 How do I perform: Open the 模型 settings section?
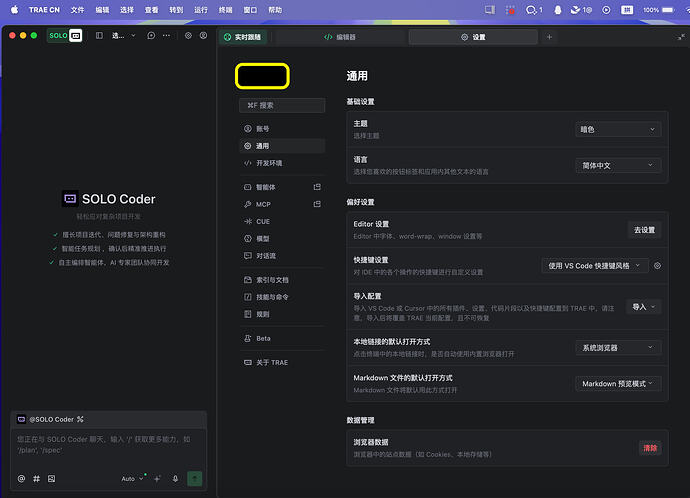point(282,238)
